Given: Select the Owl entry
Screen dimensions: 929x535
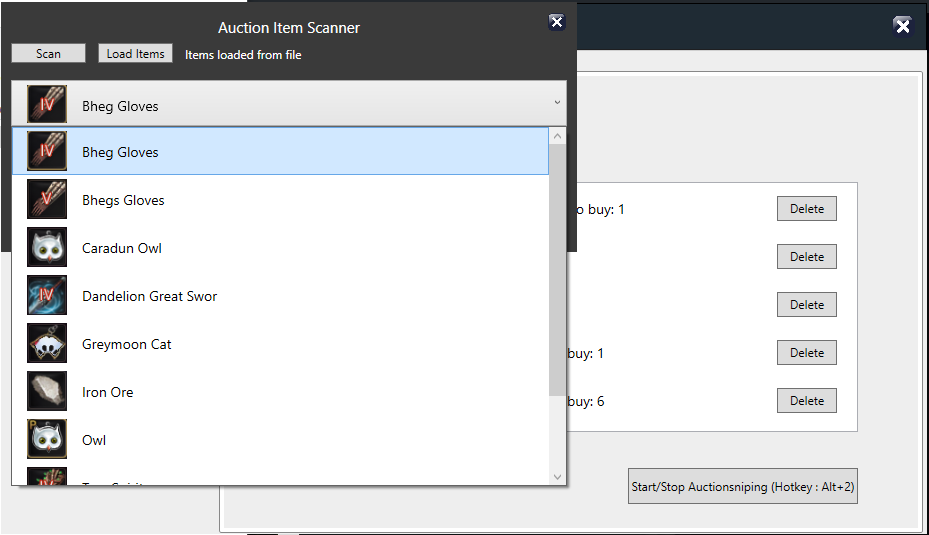Looking at the screenshot, I should [280, 440].
